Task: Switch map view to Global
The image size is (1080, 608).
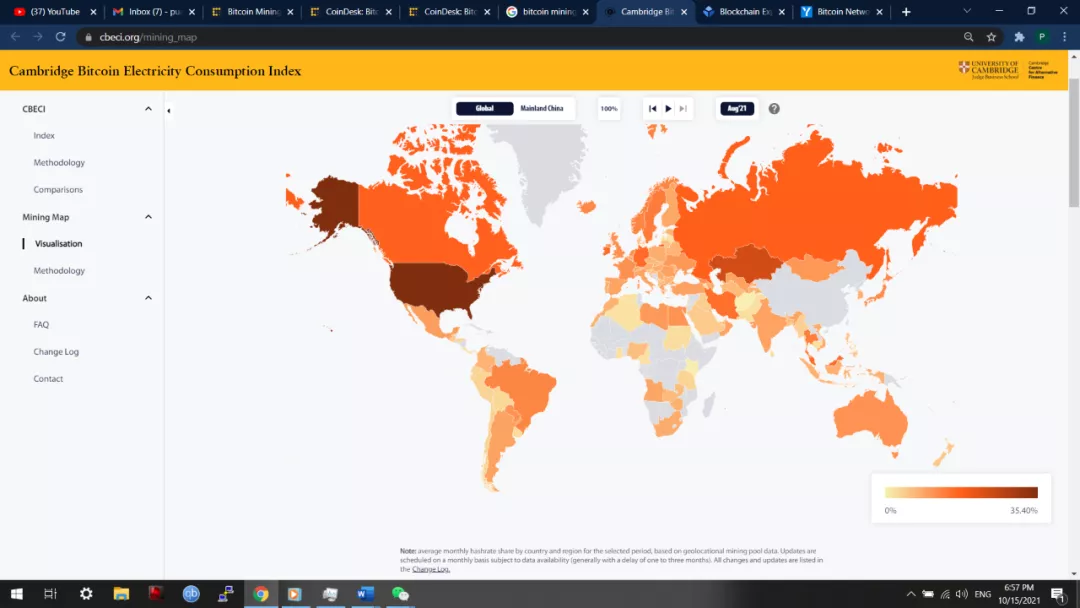Action: (485, 108)
